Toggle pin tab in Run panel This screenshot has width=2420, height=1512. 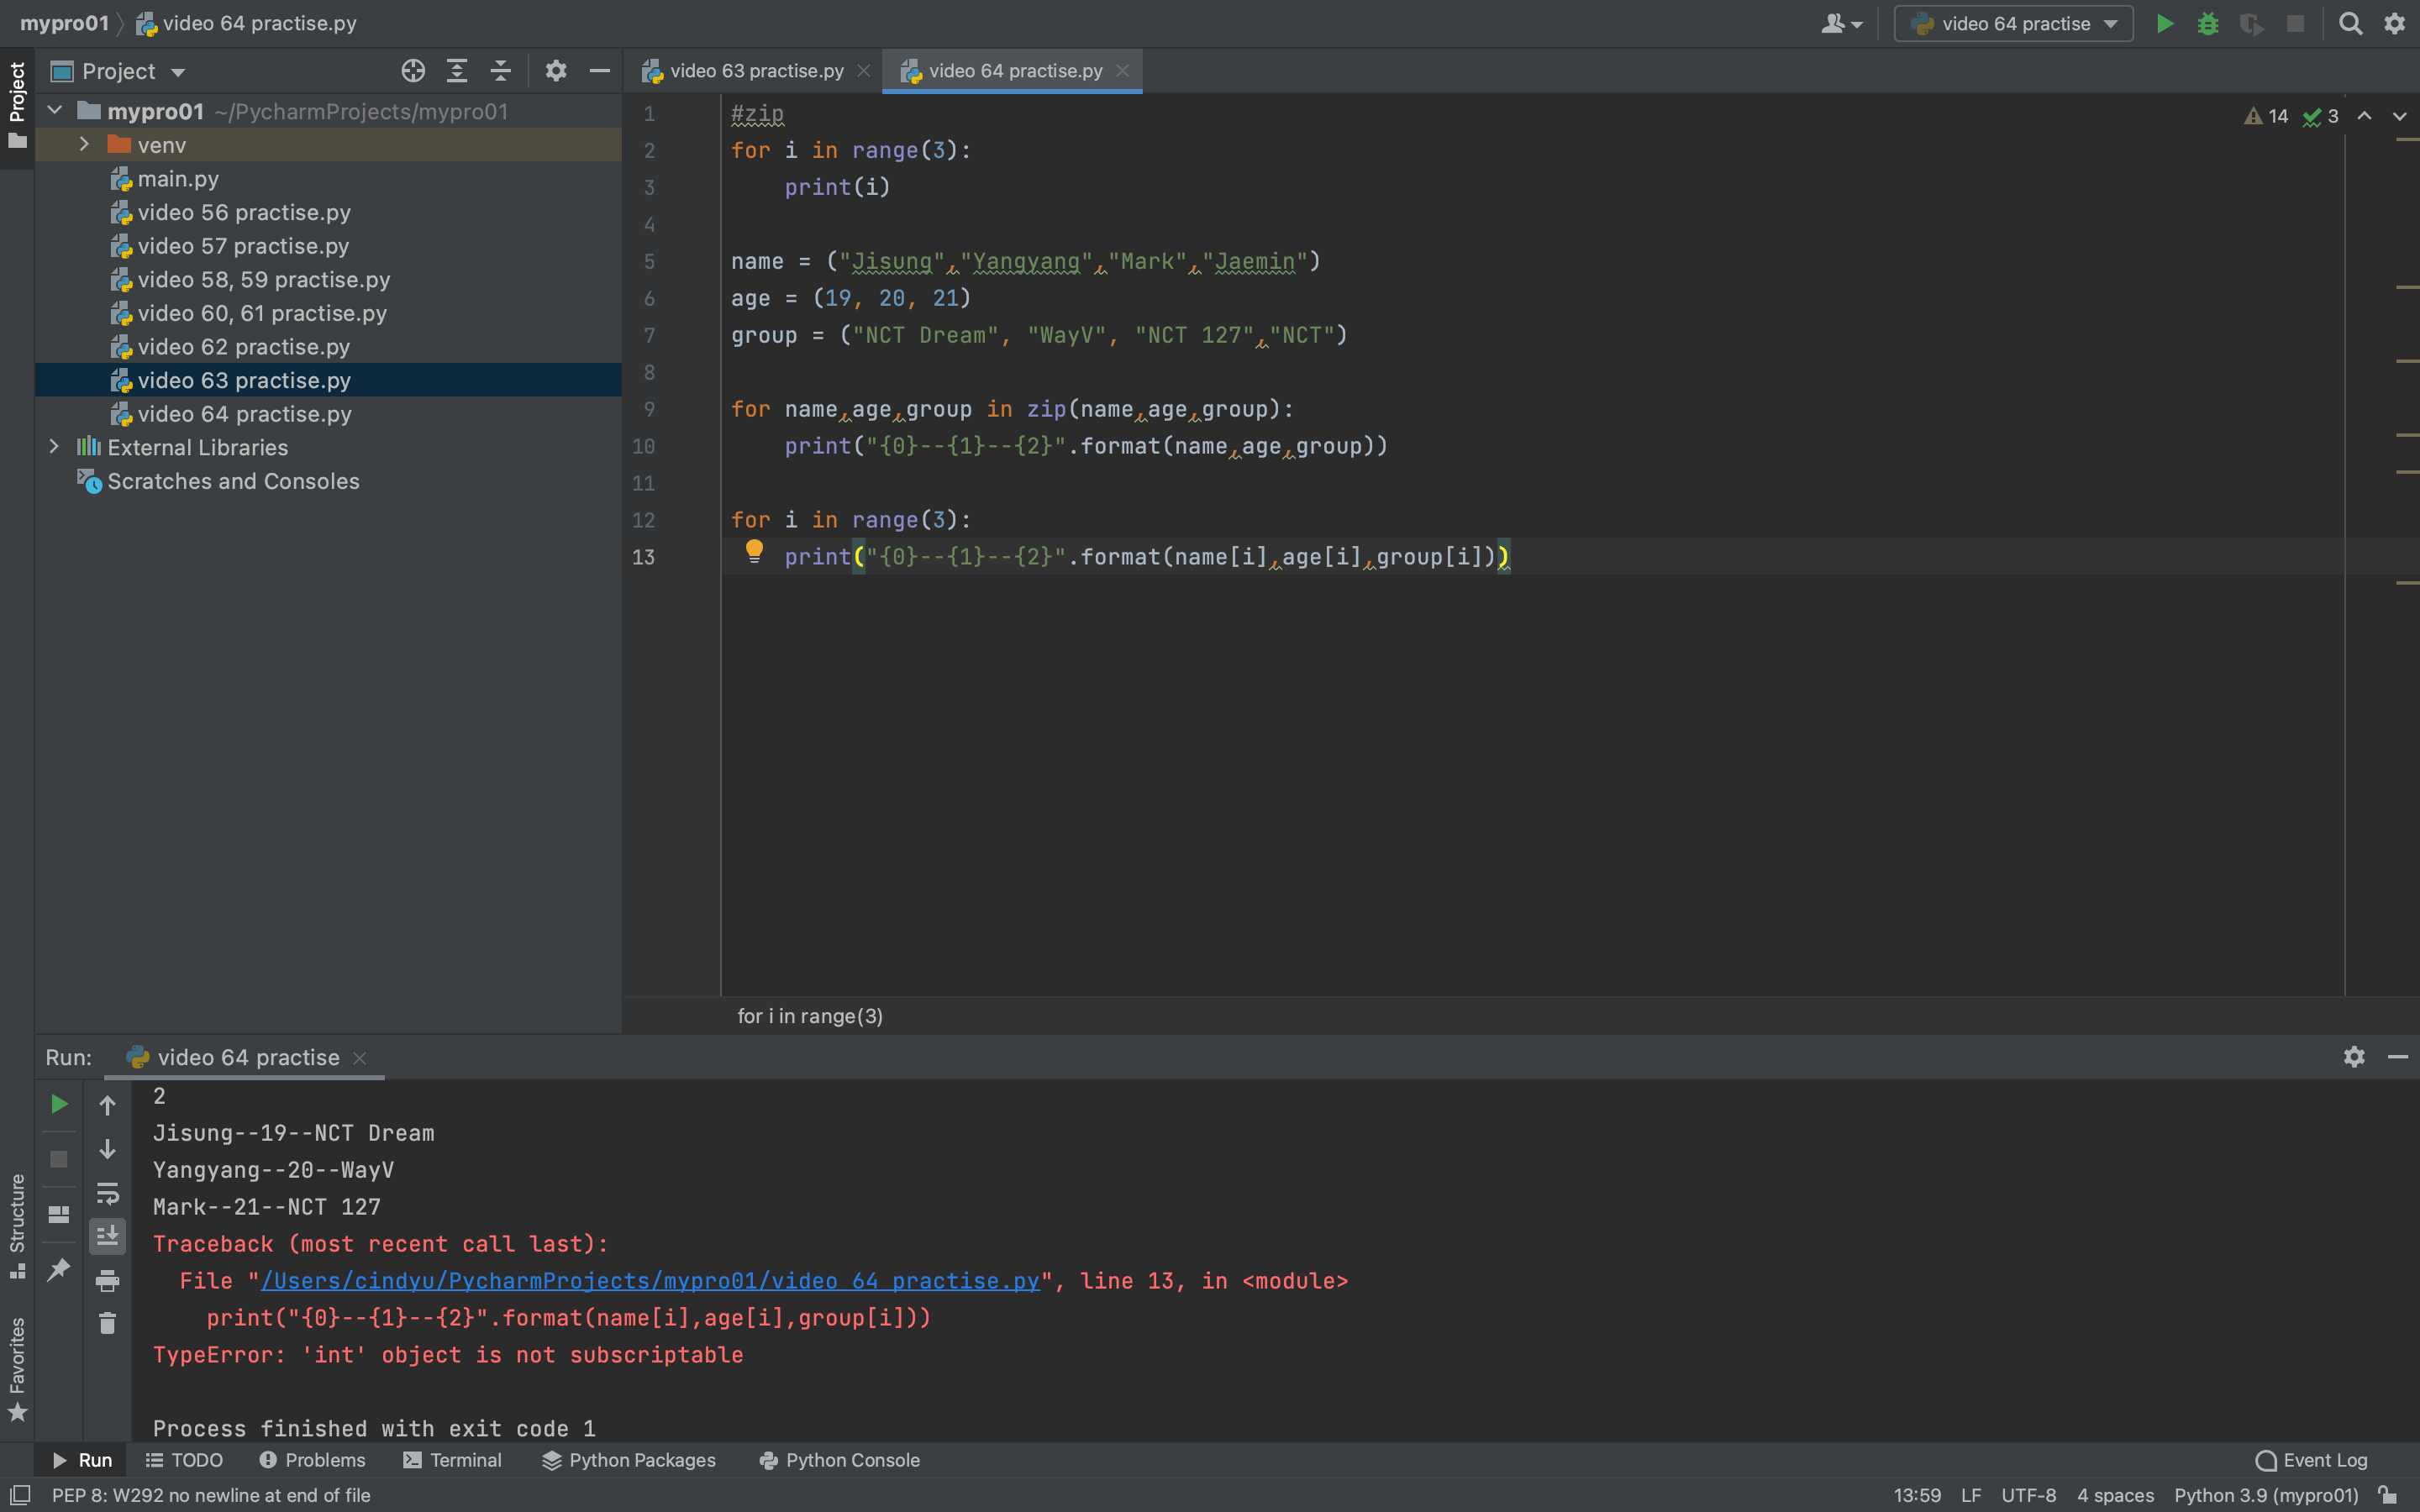[59, 1269]
